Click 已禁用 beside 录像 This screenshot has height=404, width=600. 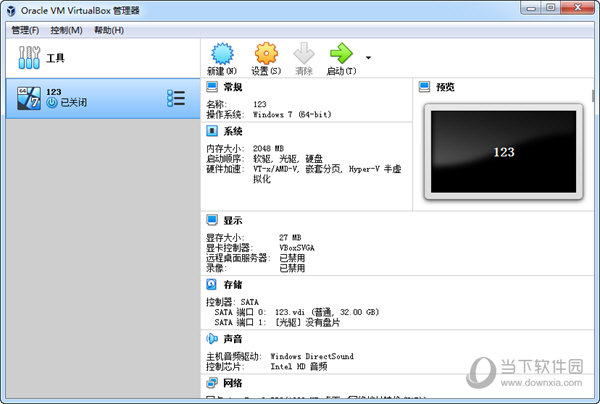(x=292, y=268)
